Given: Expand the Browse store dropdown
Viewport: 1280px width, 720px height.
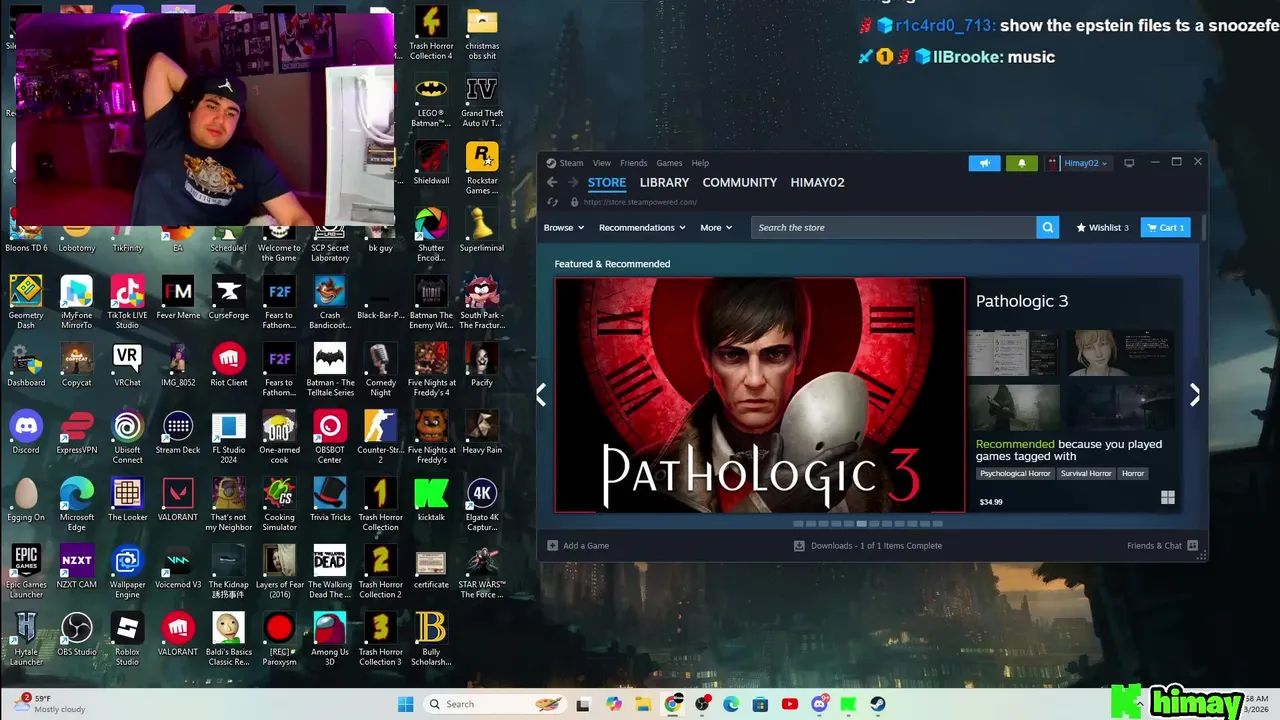Looking at the screenshot, I should 564,228.
